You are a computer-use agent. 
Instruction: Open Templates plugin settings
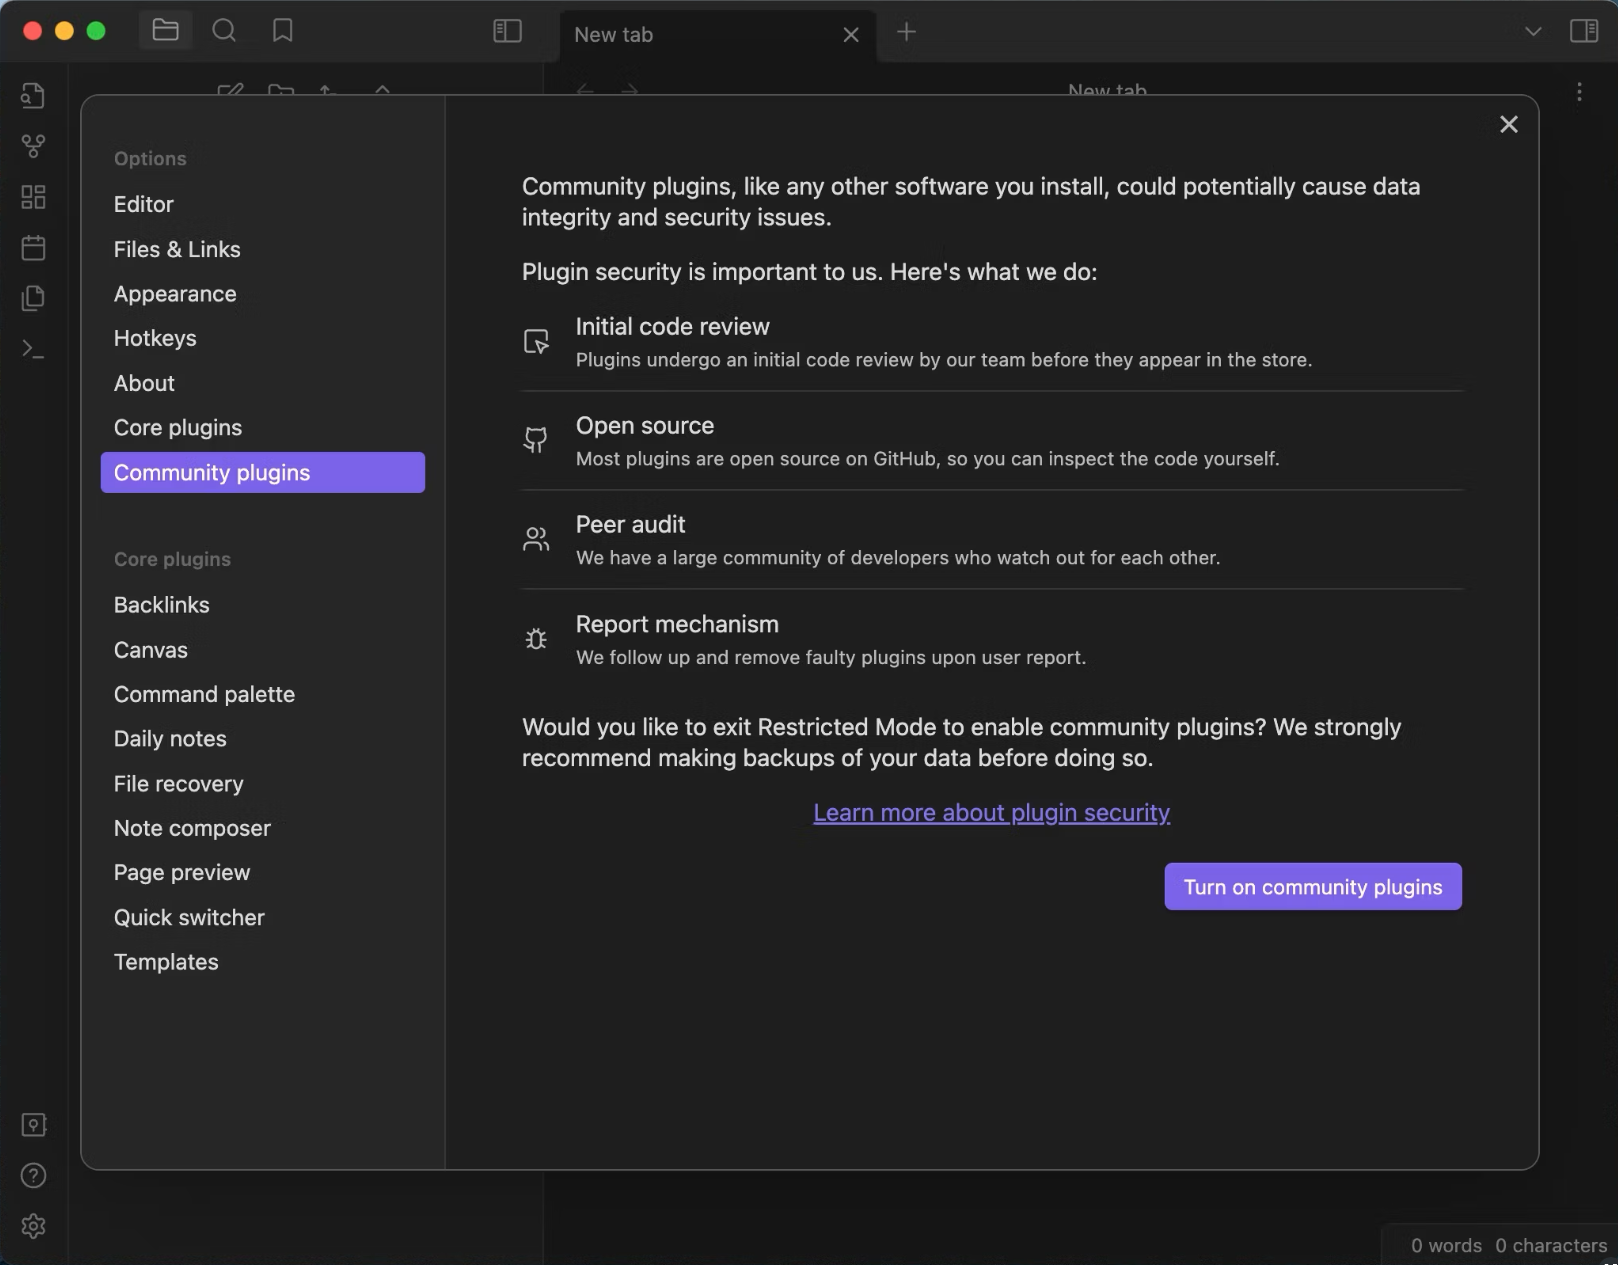point(263,962)
